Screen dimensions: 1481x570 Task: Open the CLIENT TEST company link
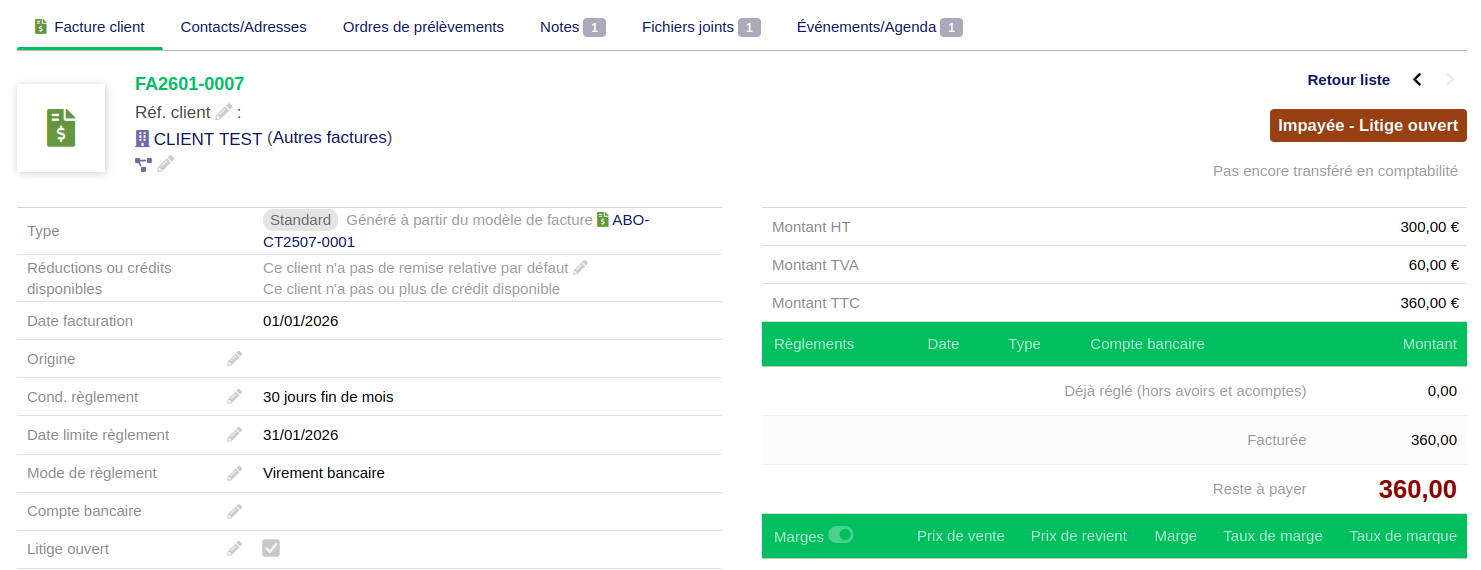(x=207, y=139)
